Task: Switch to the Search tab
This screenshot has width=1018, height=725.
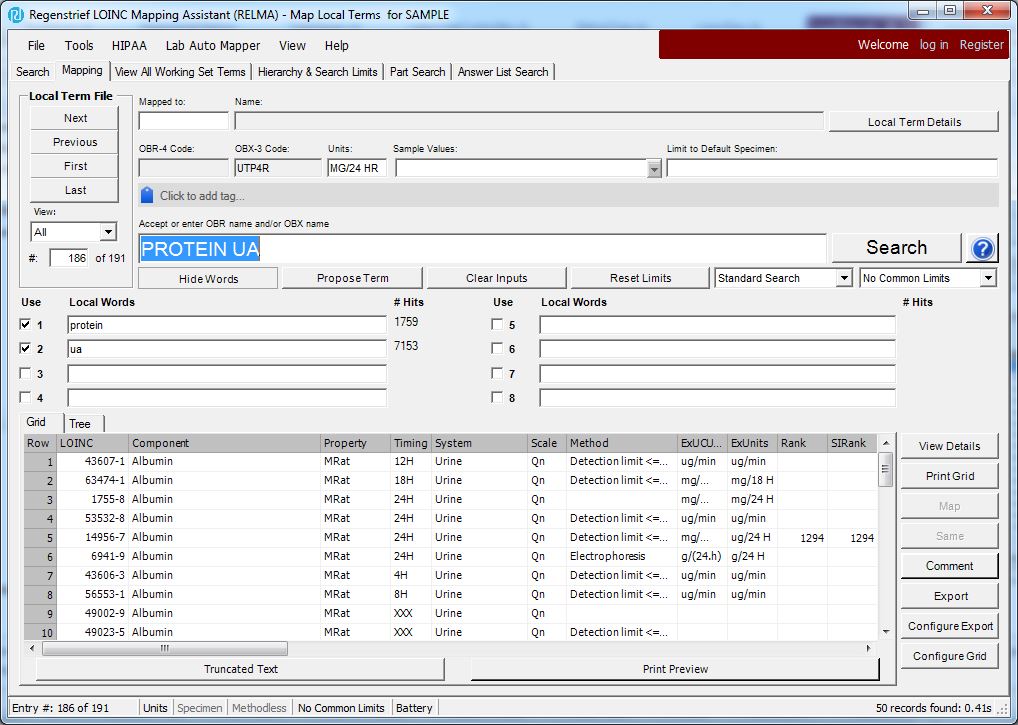Action: tap(32, 72)
